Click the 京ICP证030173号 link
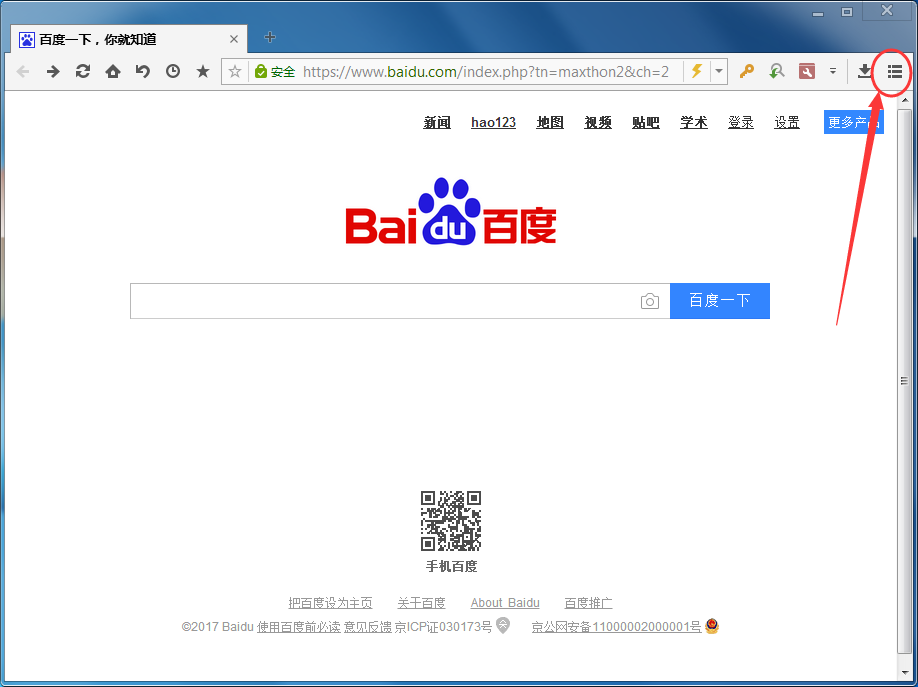 (443, 627)
